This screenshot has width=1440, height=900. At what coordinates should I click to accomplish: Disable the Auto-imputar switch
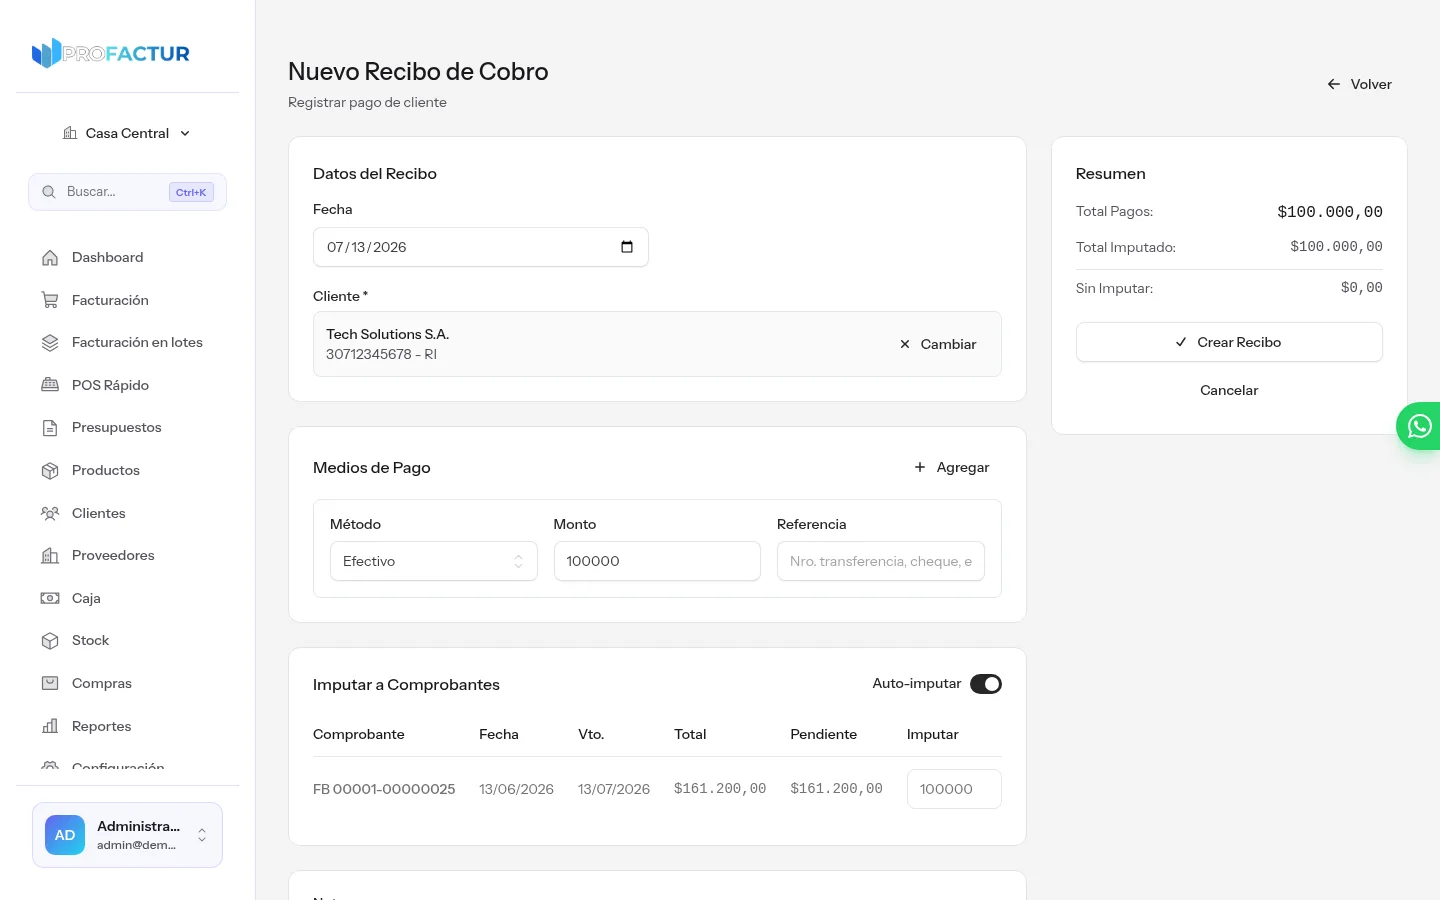click(986, 684)
